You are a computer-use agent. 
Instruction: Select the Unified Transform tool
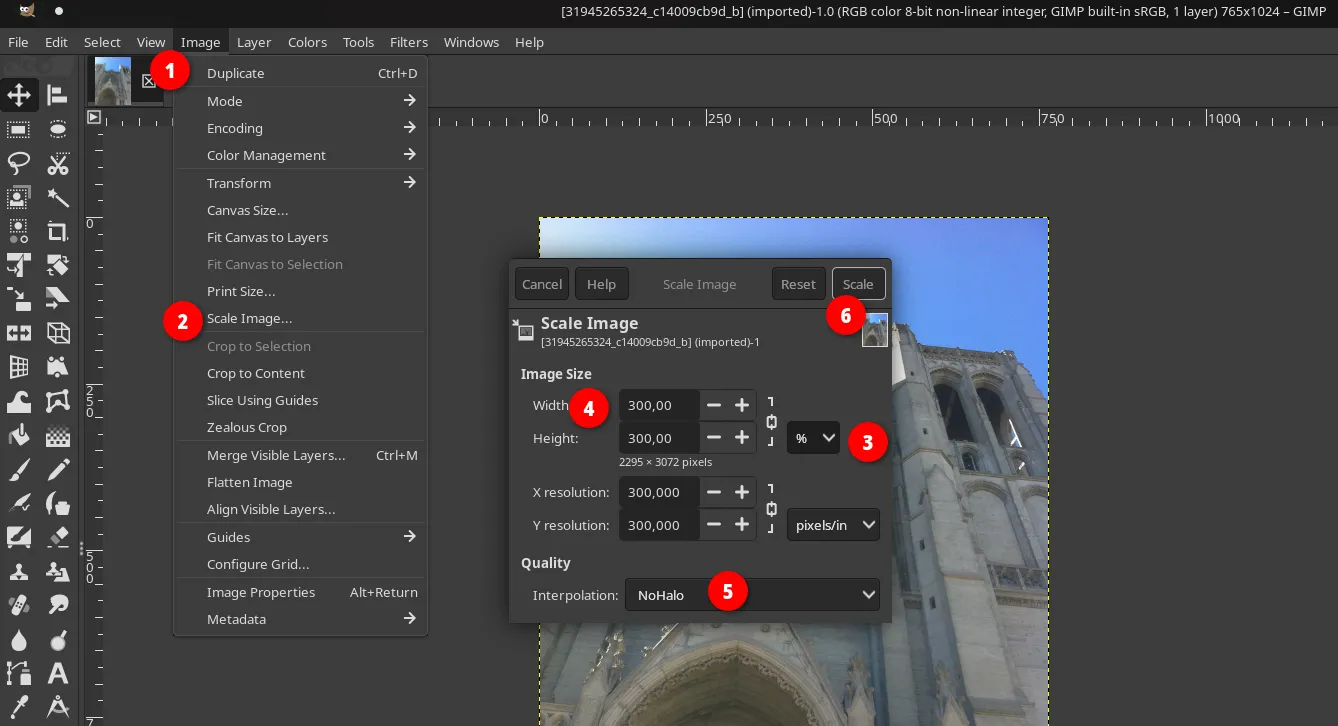pos(18,265)
